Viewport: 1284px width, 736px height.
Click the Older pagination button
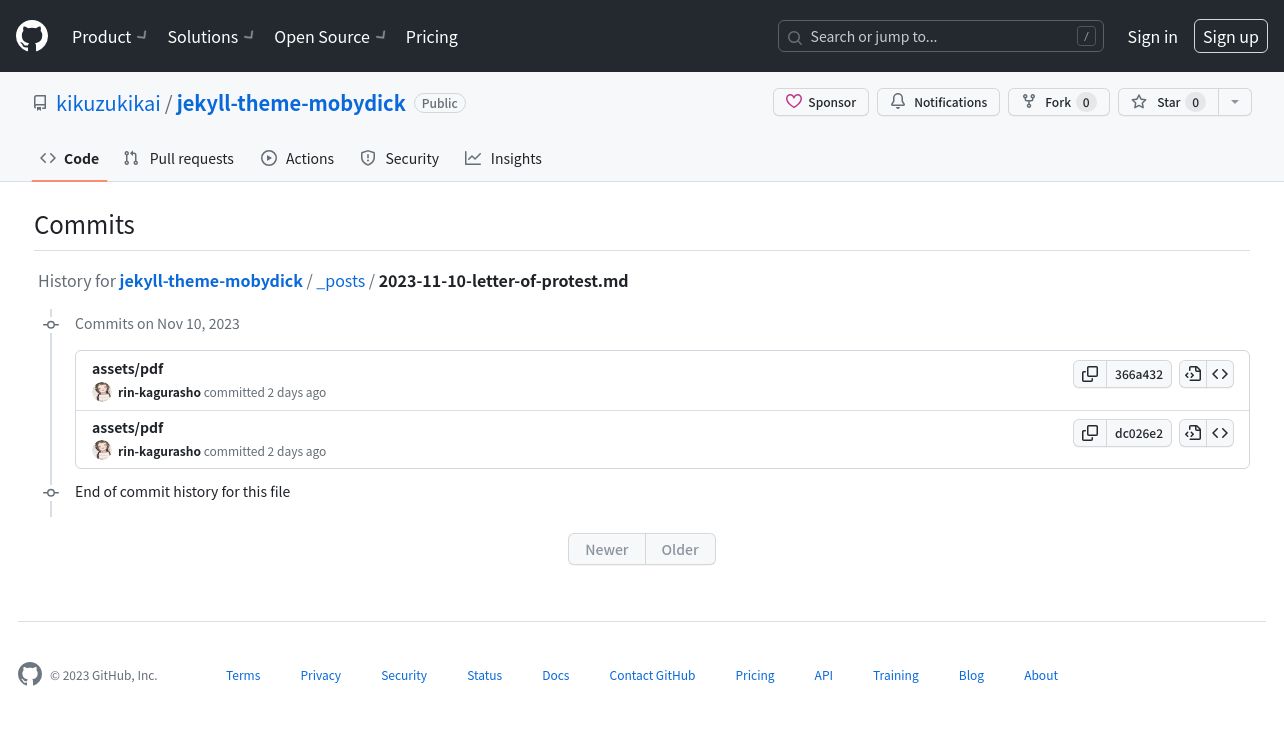coord(680,549)
